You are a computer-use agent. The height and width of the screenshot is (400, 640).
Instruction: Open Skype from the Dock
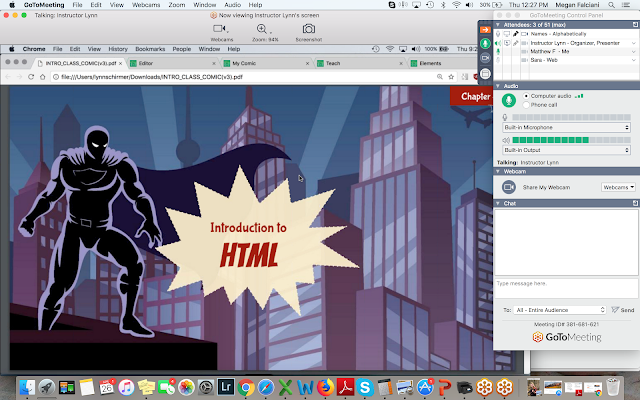pos(365,387)
